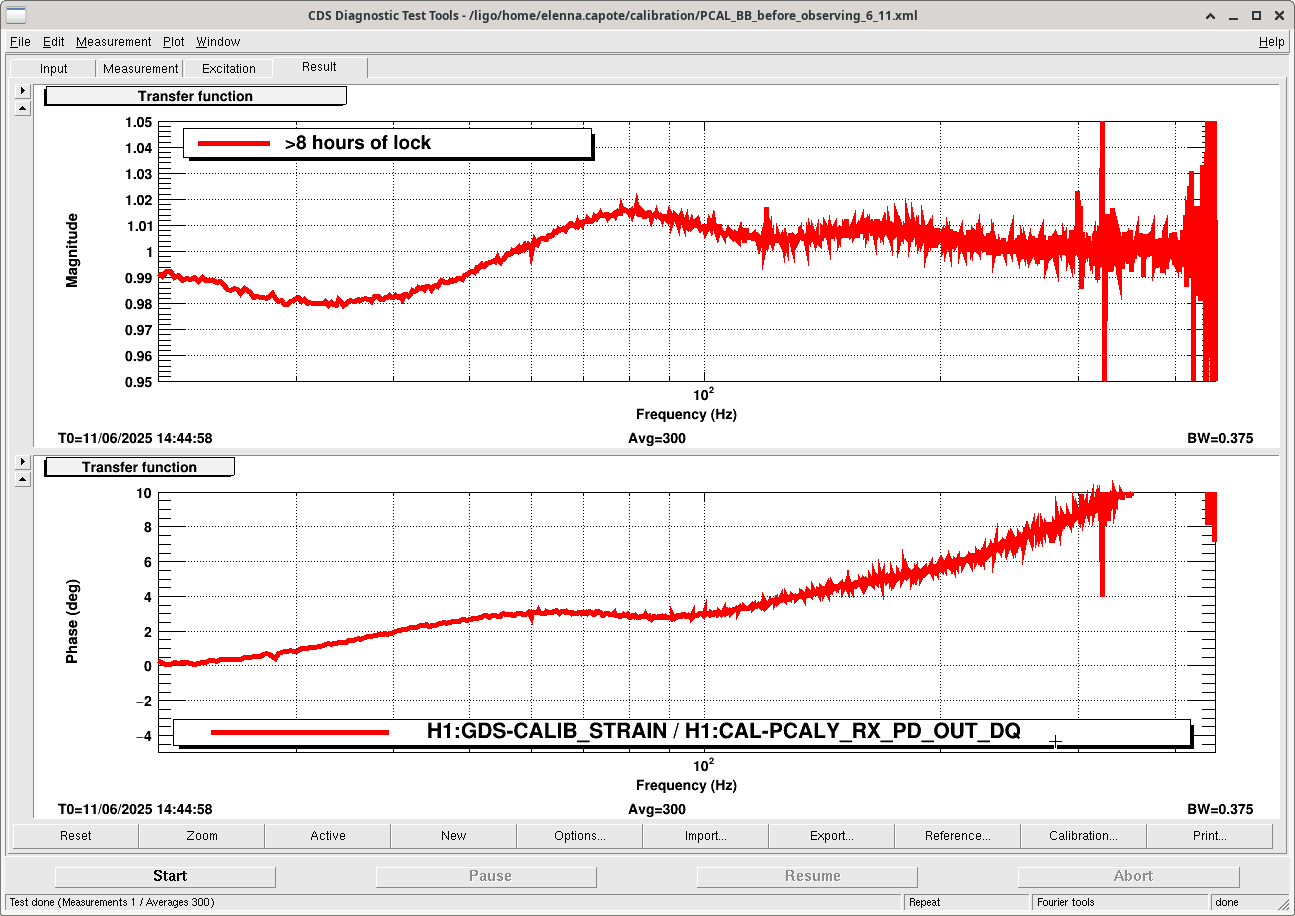The width and height of the screenshot is (1295, 916).
Task: Select the Result tab
Action: coord(319,67)
